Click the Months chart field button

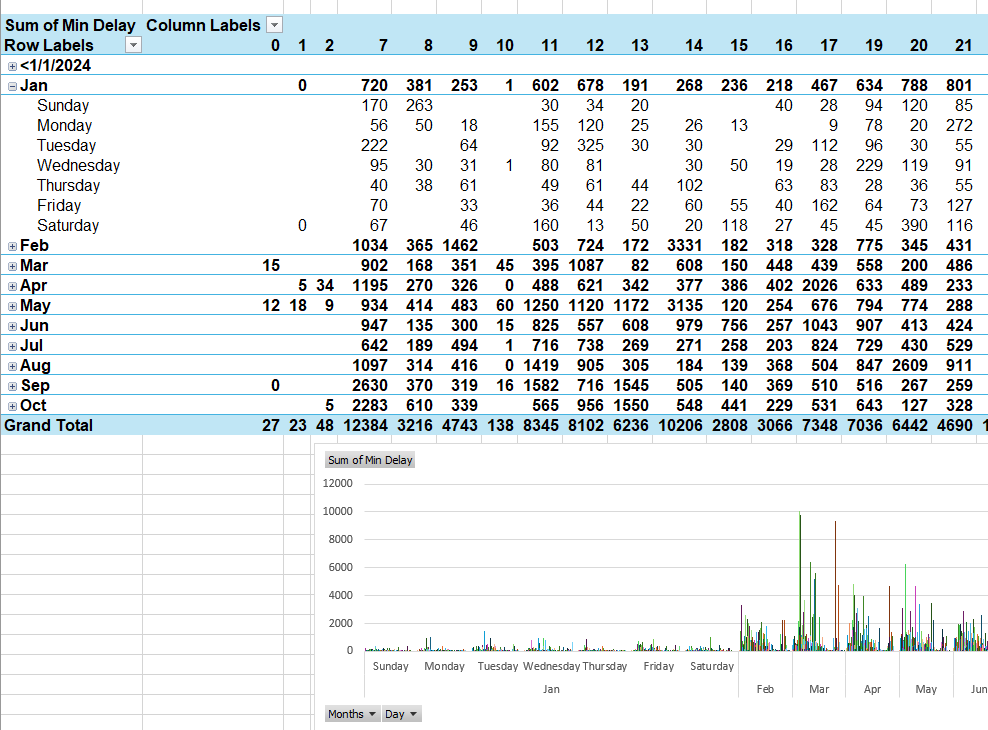click(x=352, y=714)
